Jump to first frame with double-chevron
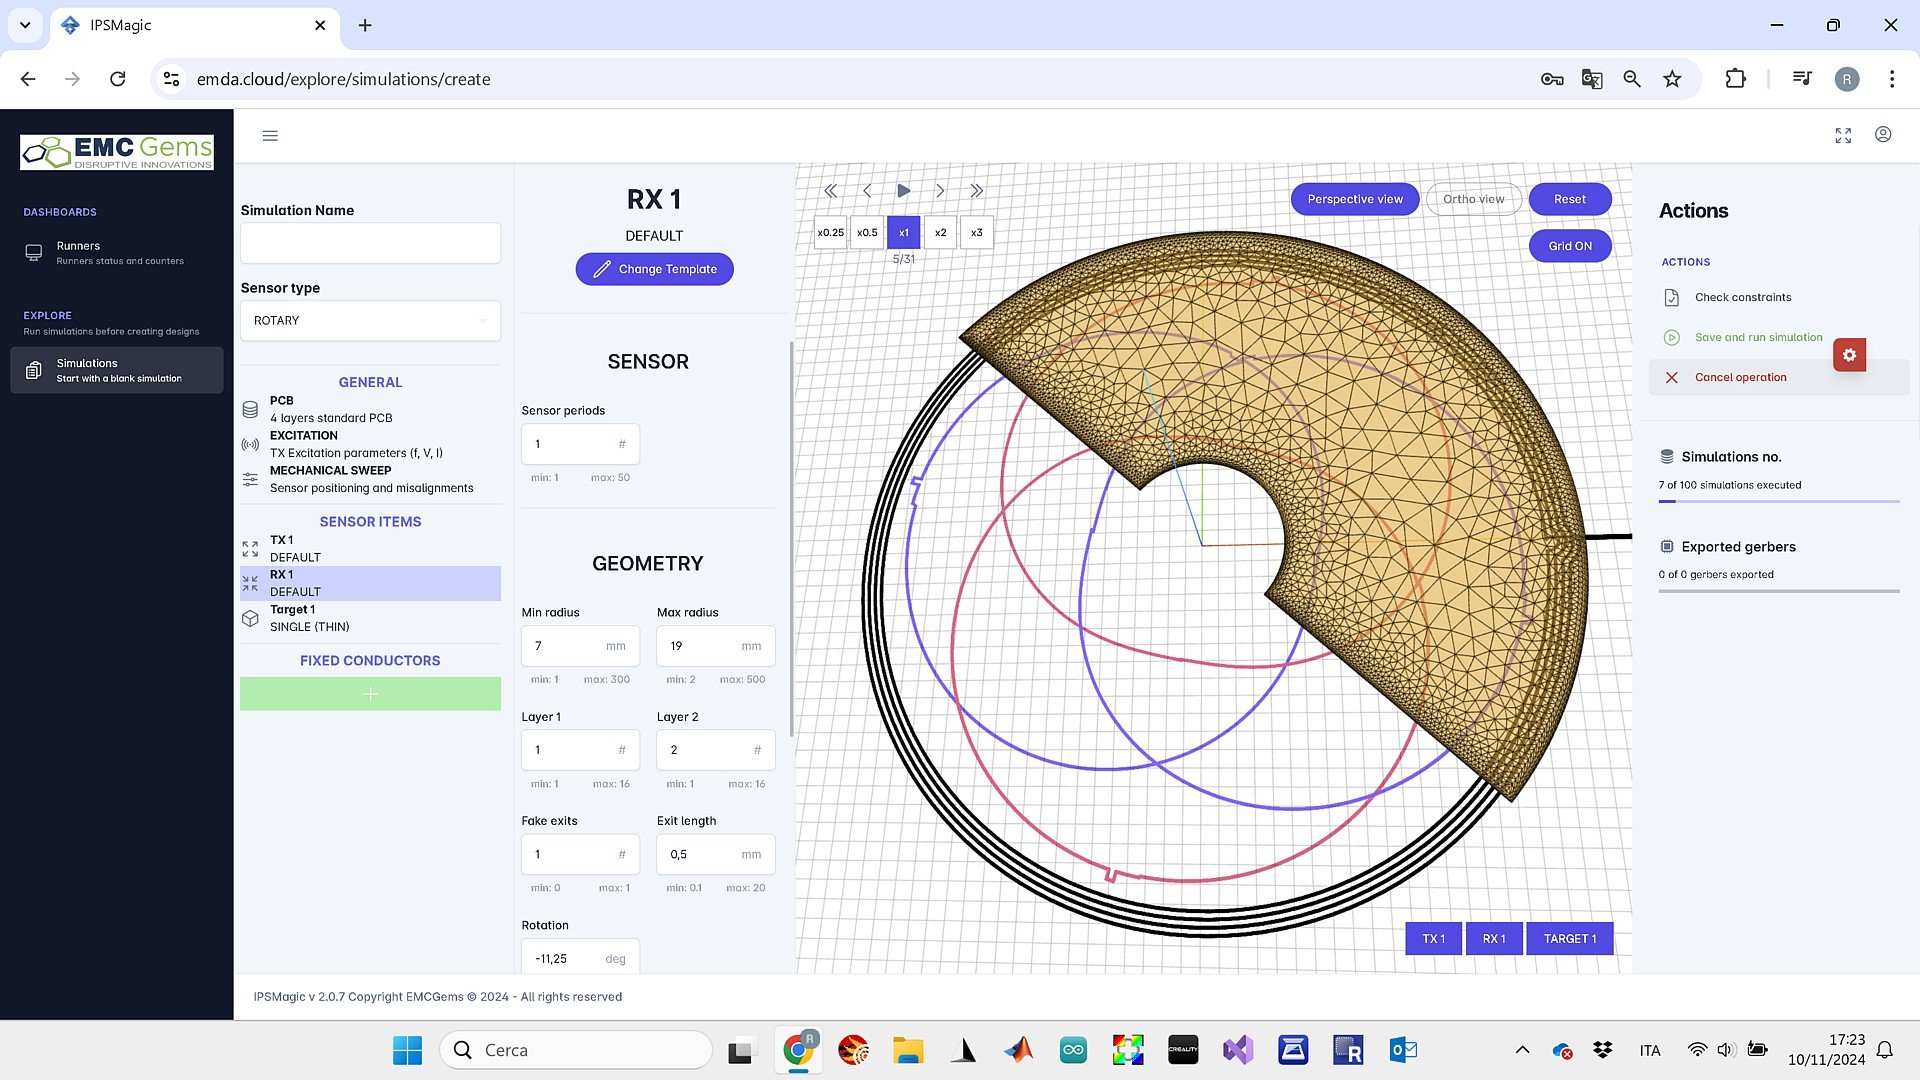This screenshot has width=1920, height=1080. coord(830,190)
